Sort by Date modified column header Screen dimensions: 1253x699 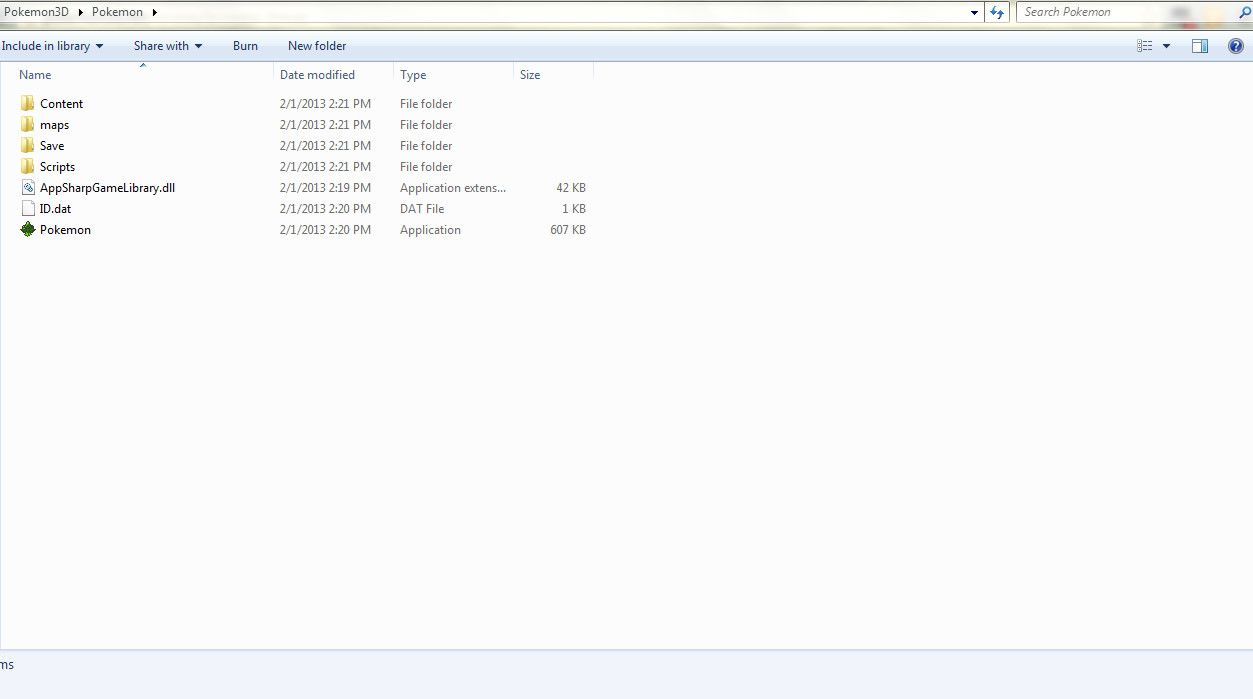click(317, 75)
